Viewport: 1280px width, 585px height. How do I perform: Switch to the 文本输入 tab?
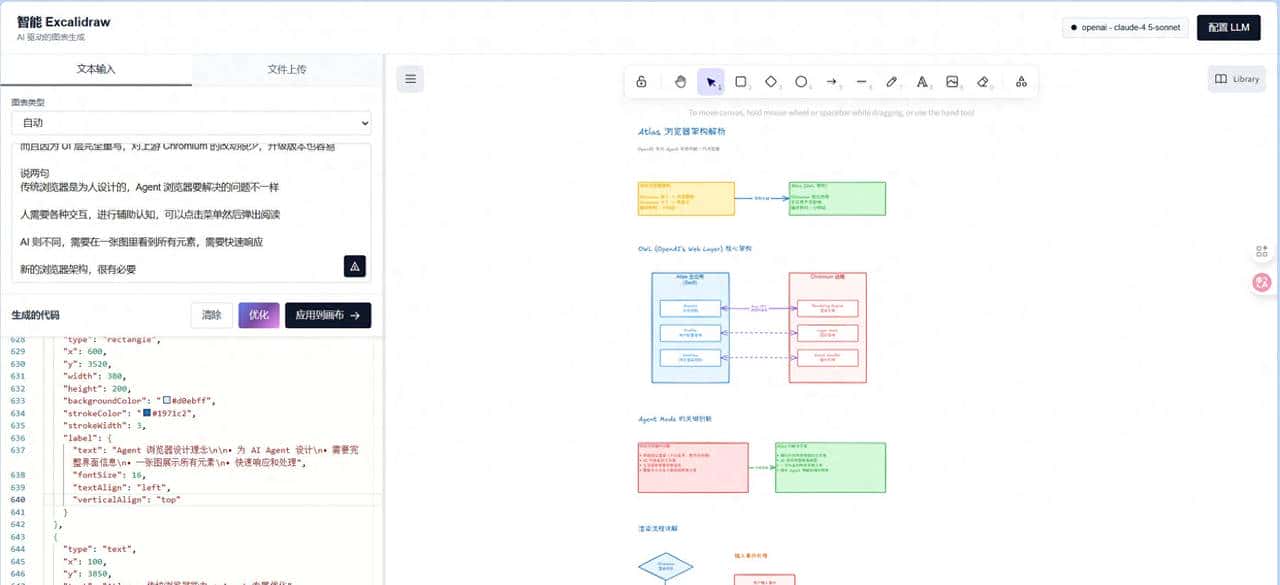coord(96,70)
